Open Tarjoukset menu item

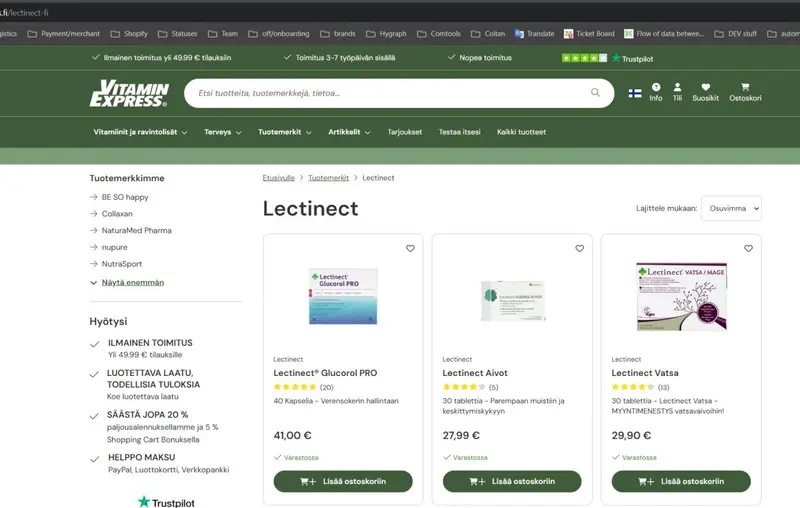tap(405, 132)
